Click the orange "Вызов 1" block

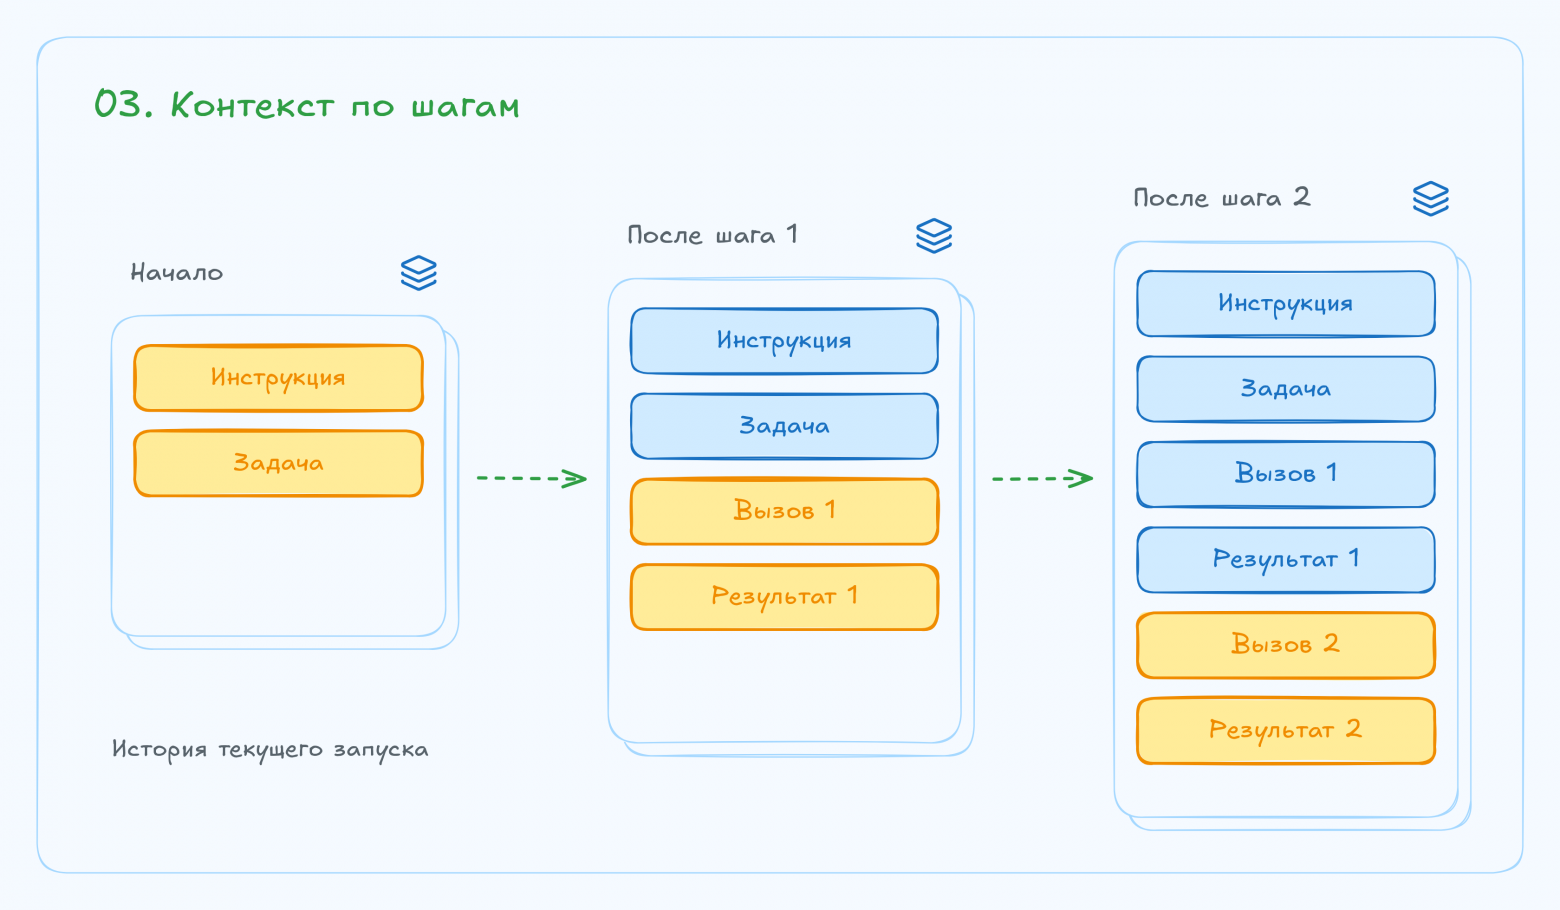click(x=785, y=511)
